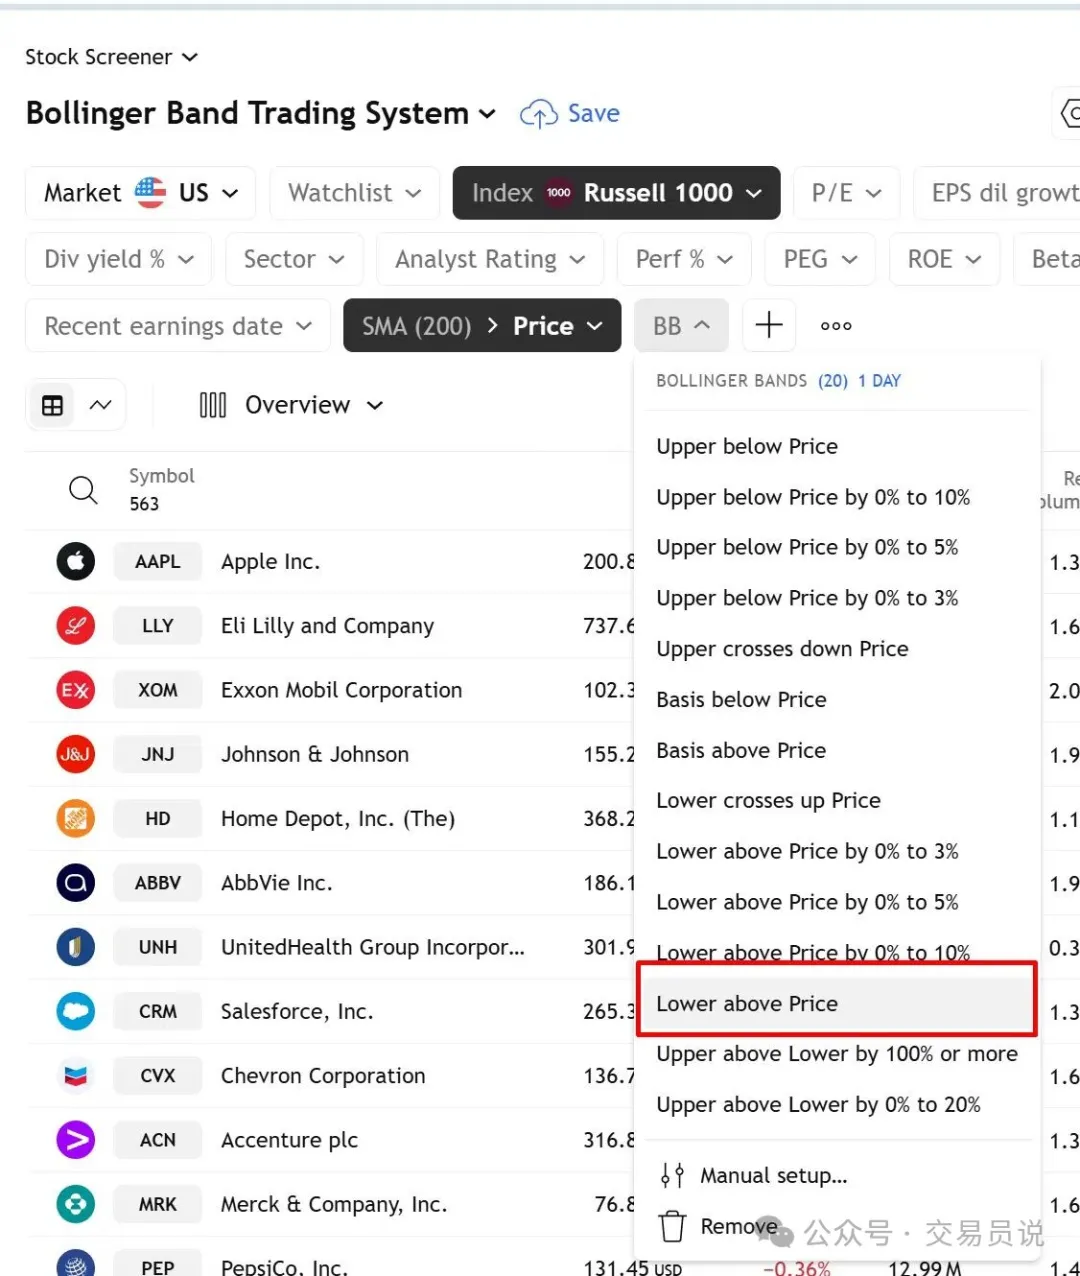The image size is (1080, 1276).
Task: Open the Index Russell 1000 filter
Action: click(616, 193)
